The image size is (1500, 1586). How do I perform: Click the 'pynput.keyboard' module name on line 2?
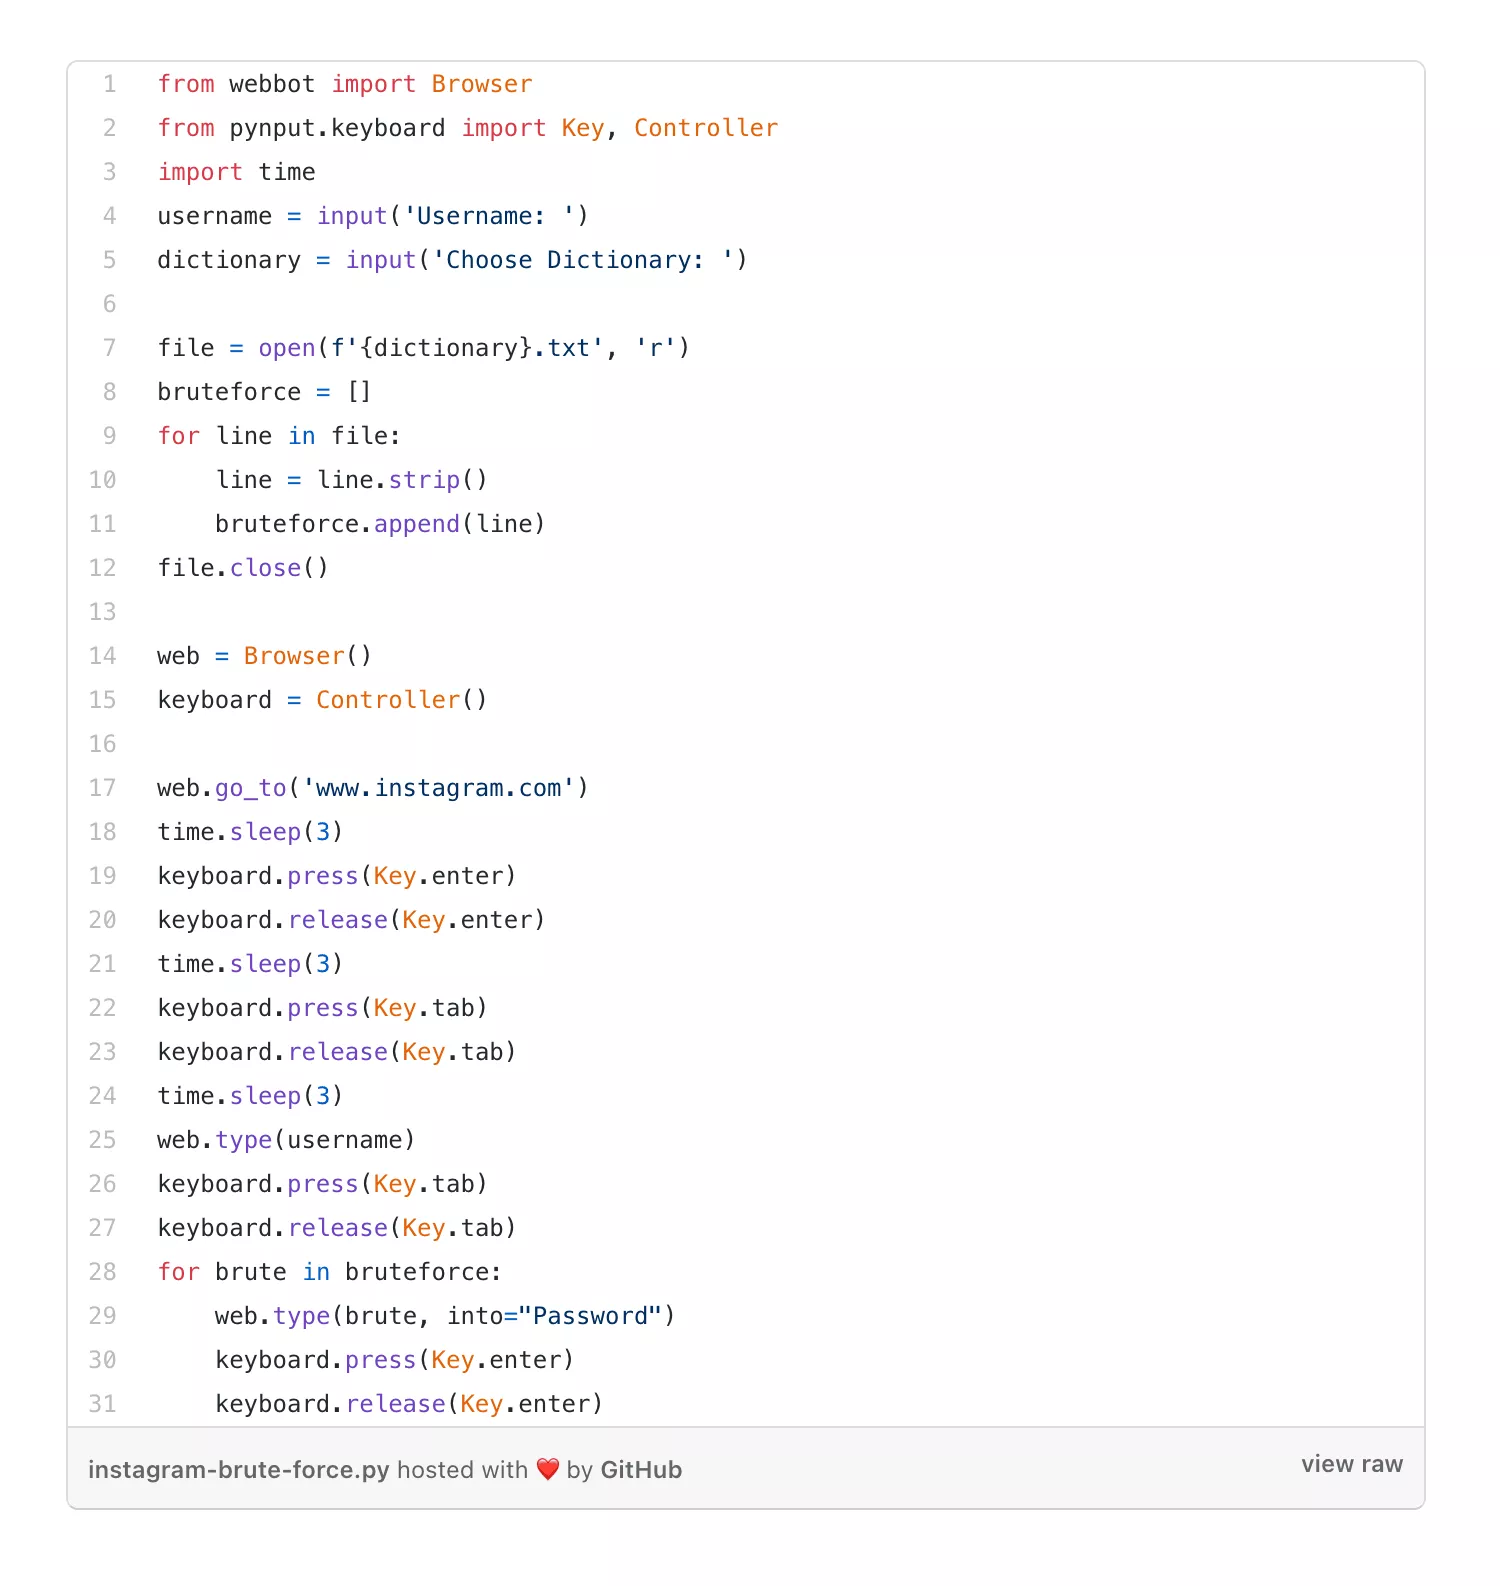click(337, 128)
